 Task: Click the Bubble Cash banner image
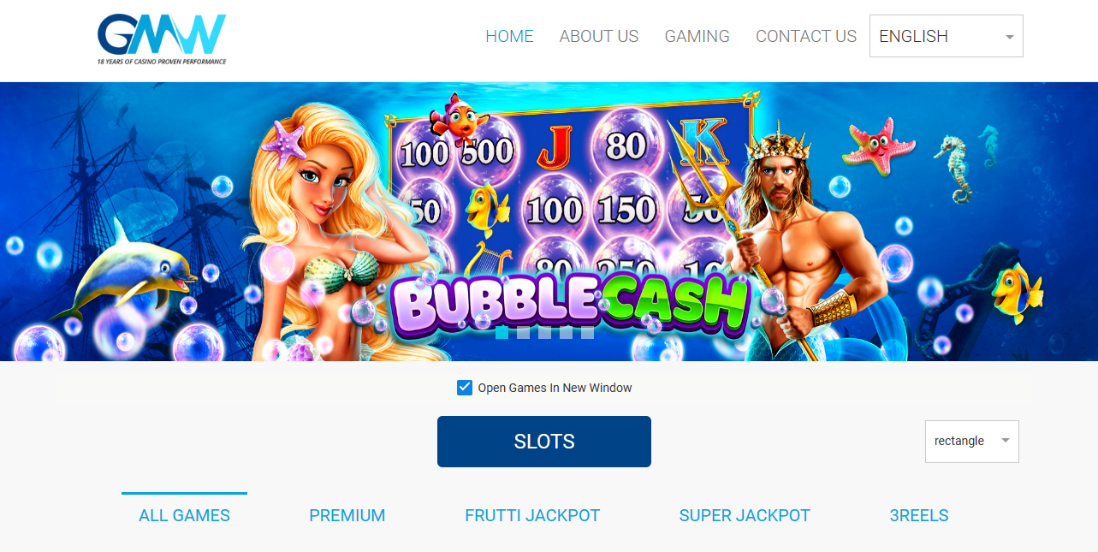pos(549,221)
